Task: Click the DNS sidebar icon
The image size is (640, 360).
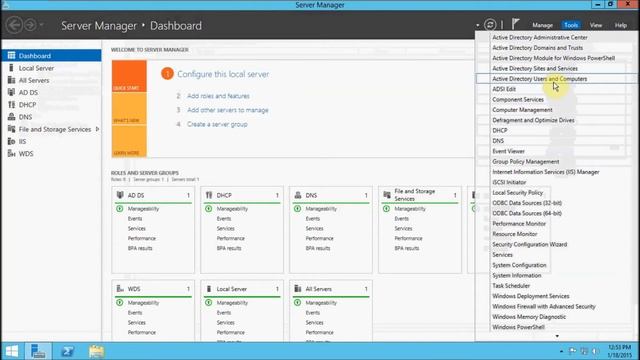Action: (11, 117)
